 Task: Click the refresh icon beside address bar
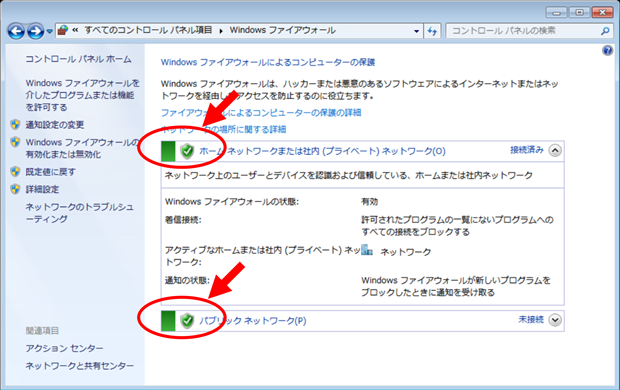coord(432,31)
